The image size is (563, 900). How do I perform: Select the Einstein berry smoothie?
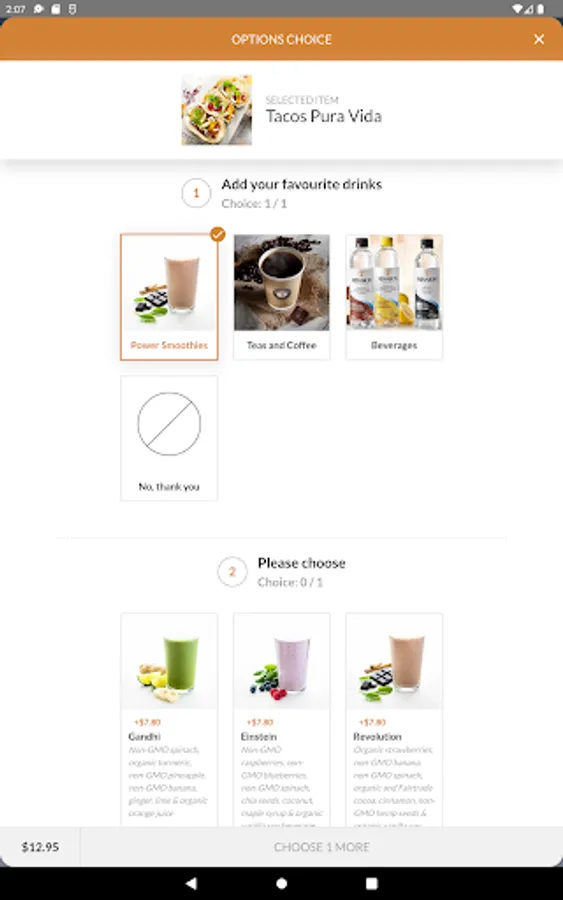point(282,720)
